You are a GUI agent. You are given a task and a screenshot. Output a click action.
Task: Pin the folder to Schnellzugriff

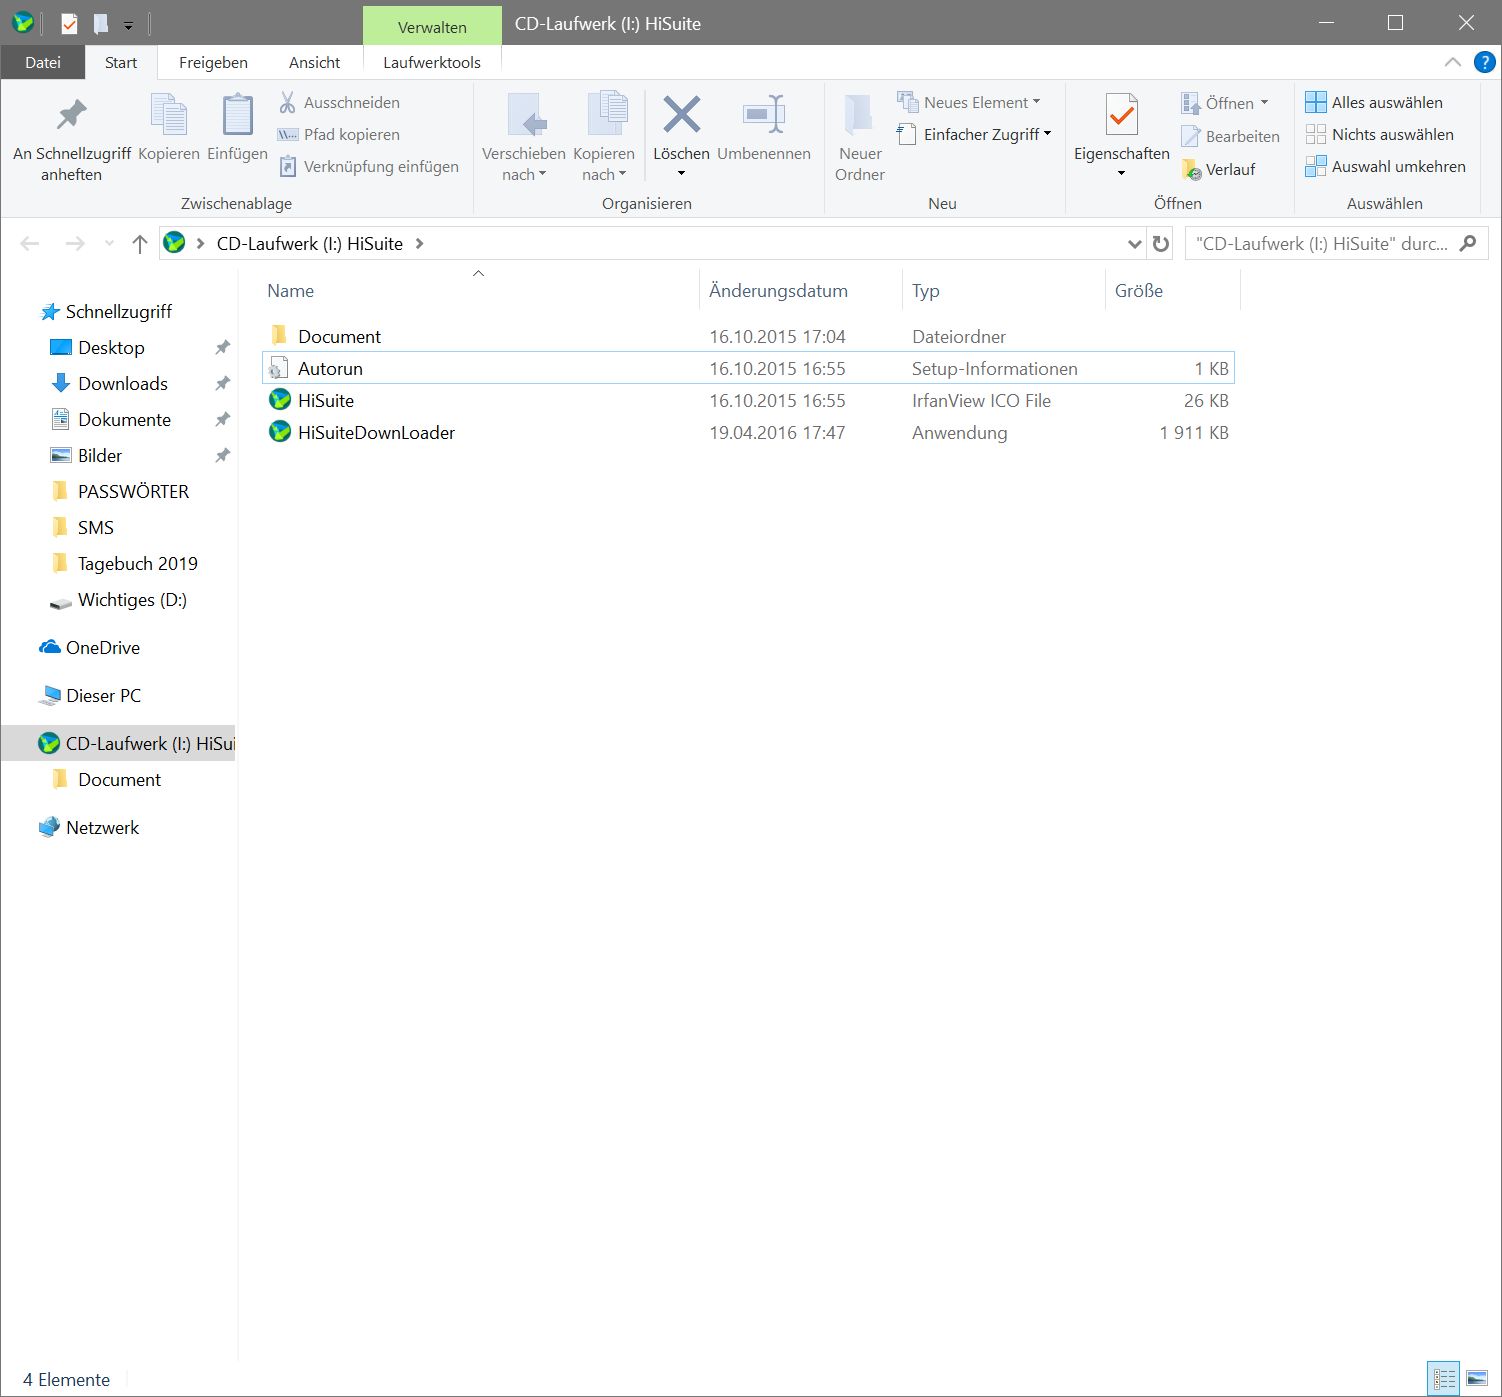tap(71, 139)
